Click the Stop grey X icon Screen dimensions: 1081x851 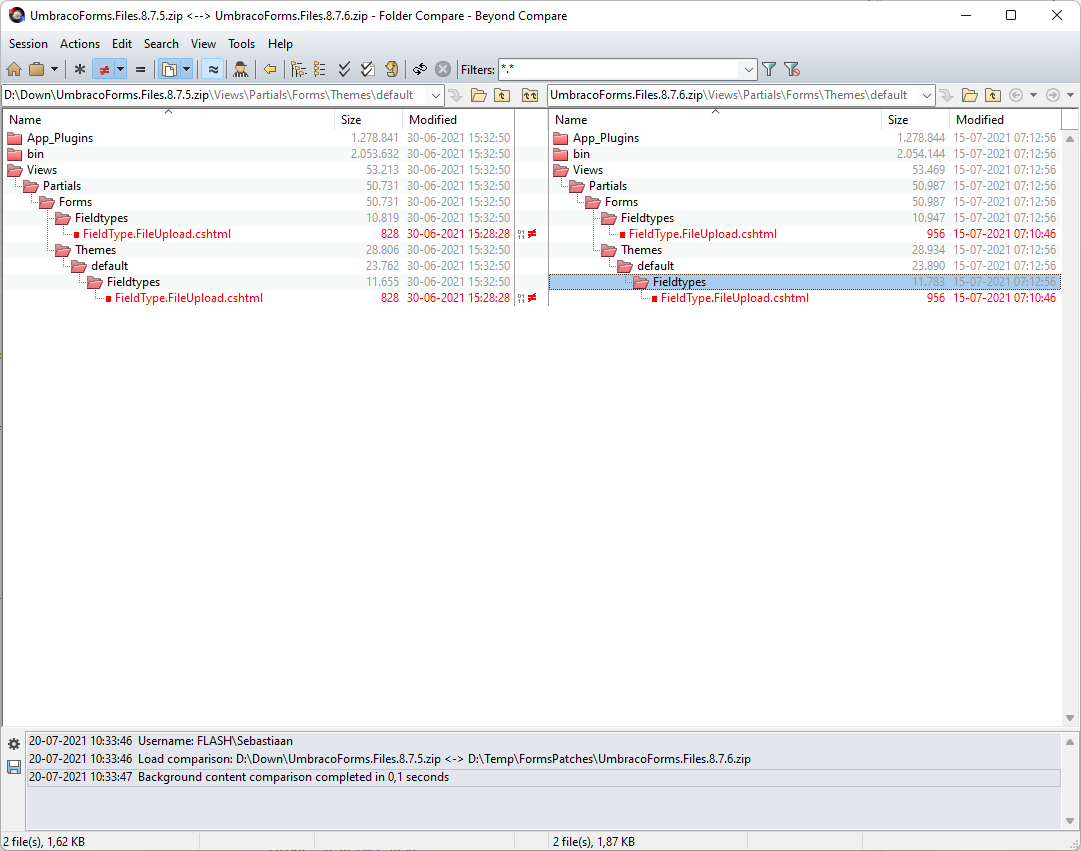point(443,69)
